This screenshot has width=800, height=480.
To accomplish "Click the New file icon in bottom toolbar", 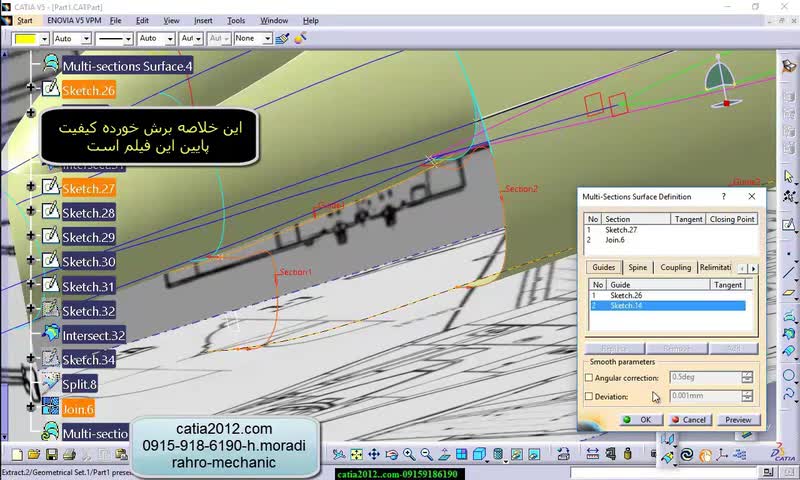I will point(17,454).
